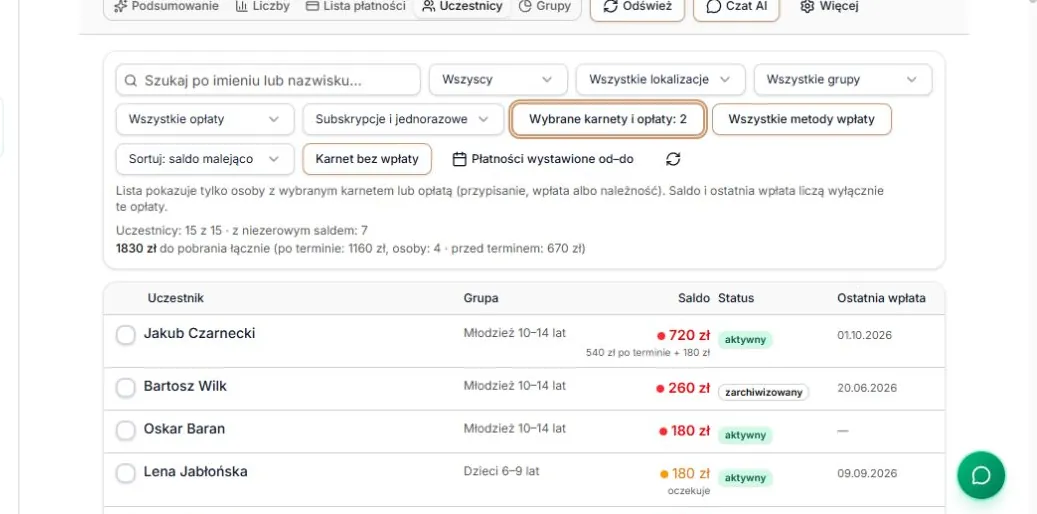Screen dimensions: 1037x514
Task: Open Wszystkie metody wpłaty filter
Action: tap(802, 120)
